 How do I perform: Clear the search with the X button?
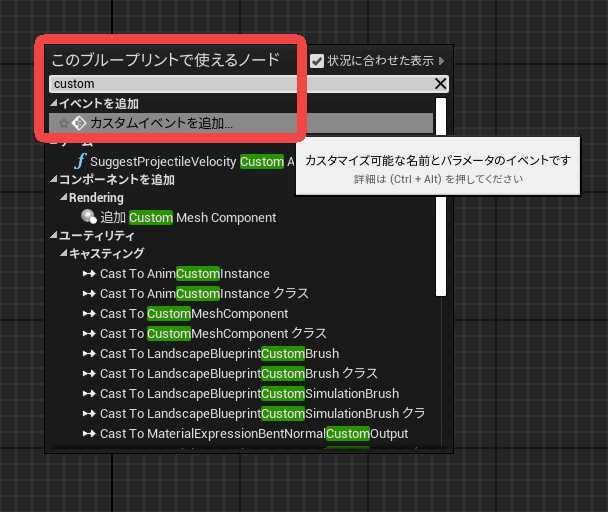(440, 84)
